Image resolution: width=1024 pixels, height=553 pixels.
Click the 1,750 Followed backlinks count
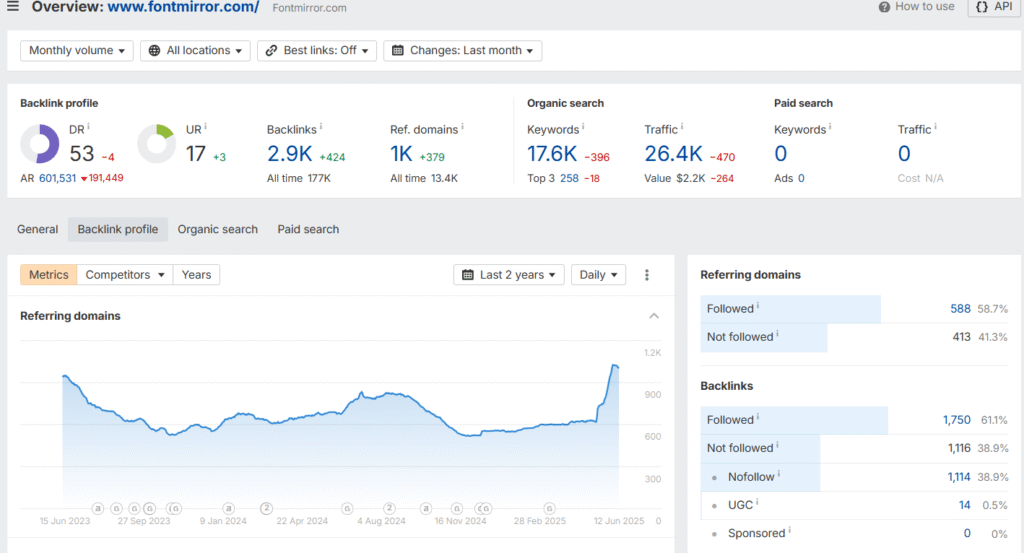click(x=956, y=420)
